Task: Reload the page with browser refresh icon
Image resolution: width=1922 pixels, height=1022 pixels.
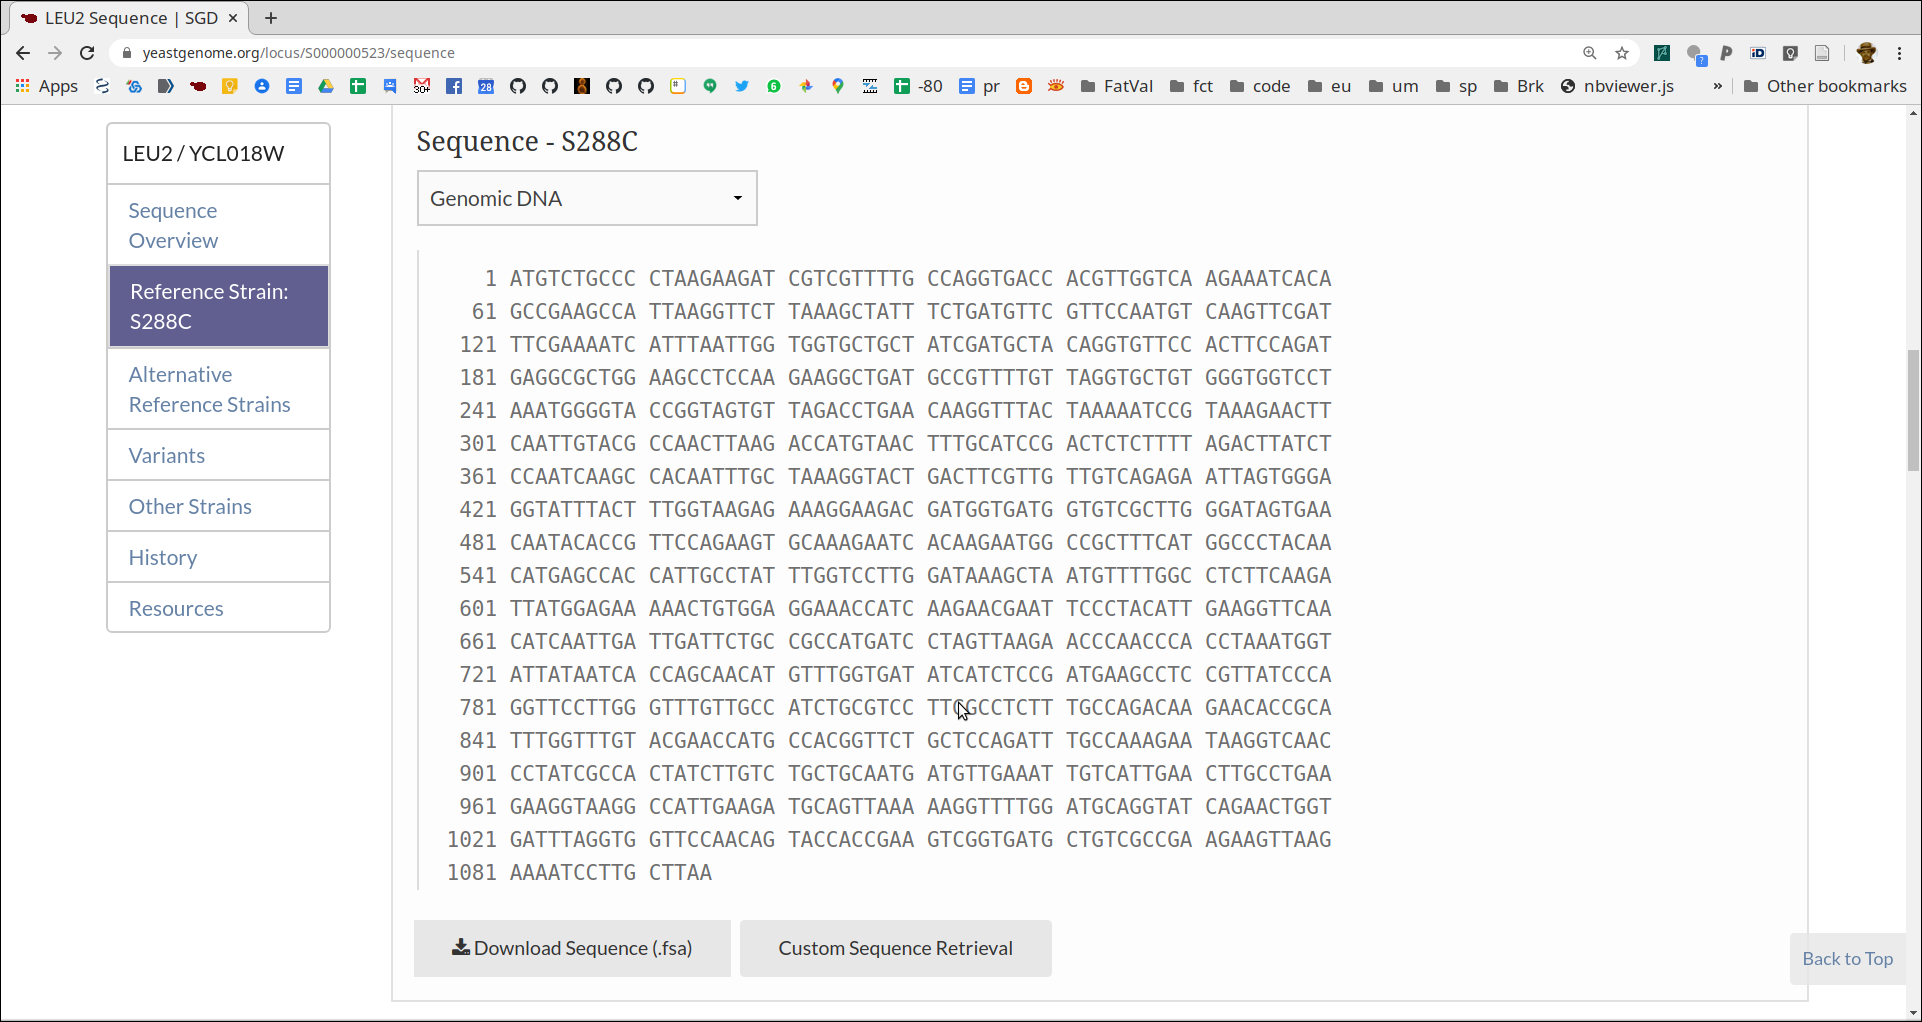Action: (x=87, y=53)
